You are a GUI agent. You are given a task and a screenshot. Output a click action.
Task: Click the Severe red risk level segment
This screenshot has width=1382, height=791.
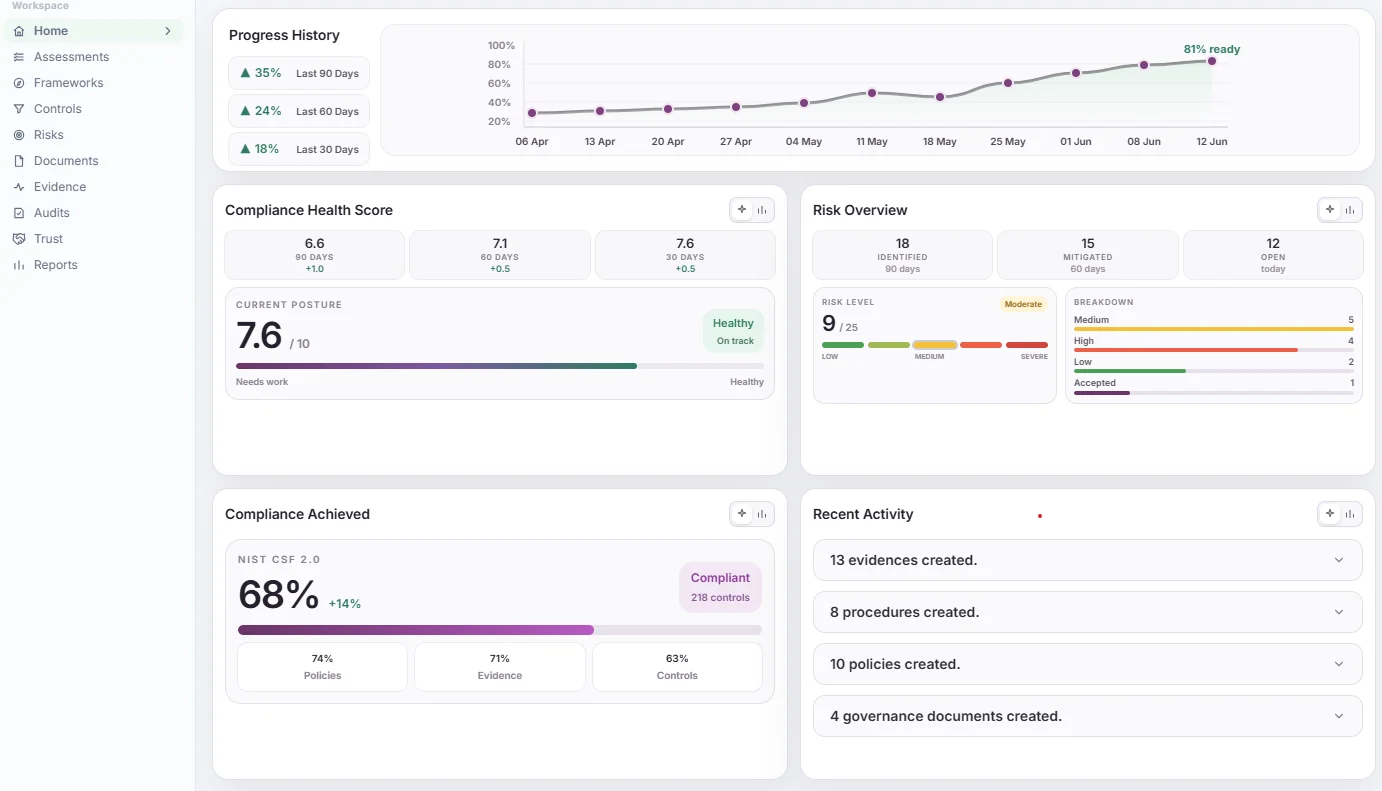(x=1027, y=345)
